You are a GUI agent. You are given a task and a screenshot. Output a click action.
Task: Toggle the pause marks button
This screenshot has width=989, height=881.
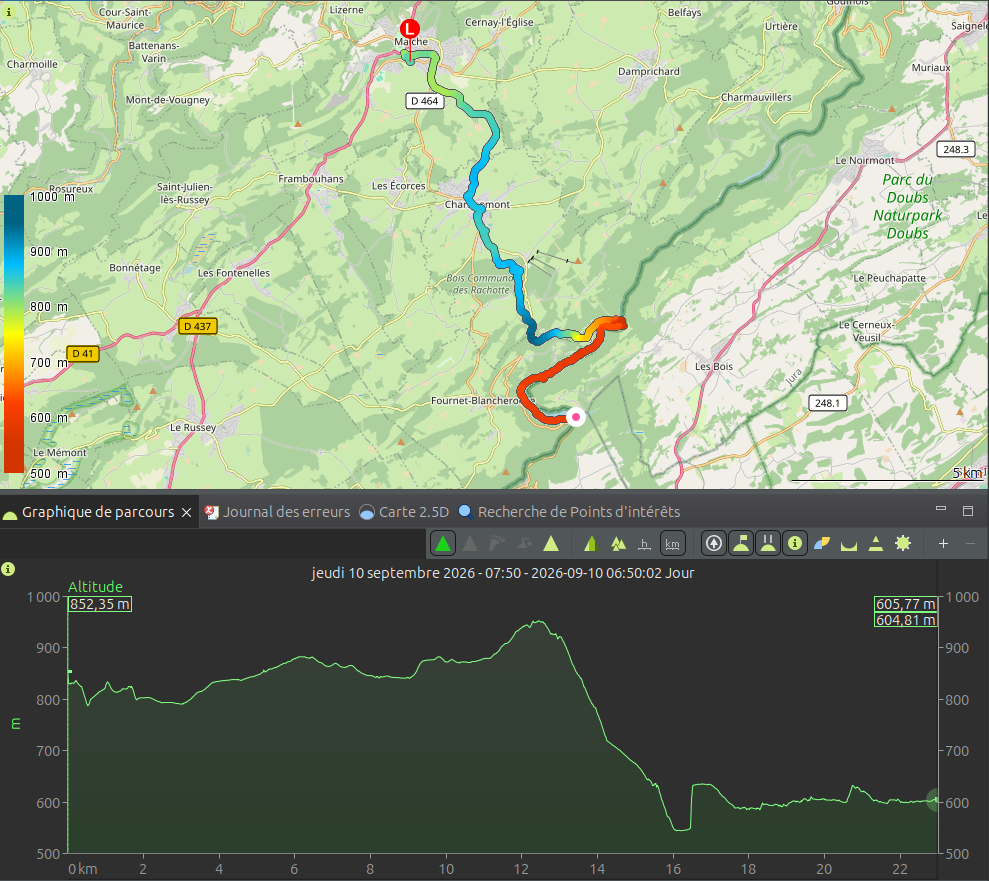(768, 544)
